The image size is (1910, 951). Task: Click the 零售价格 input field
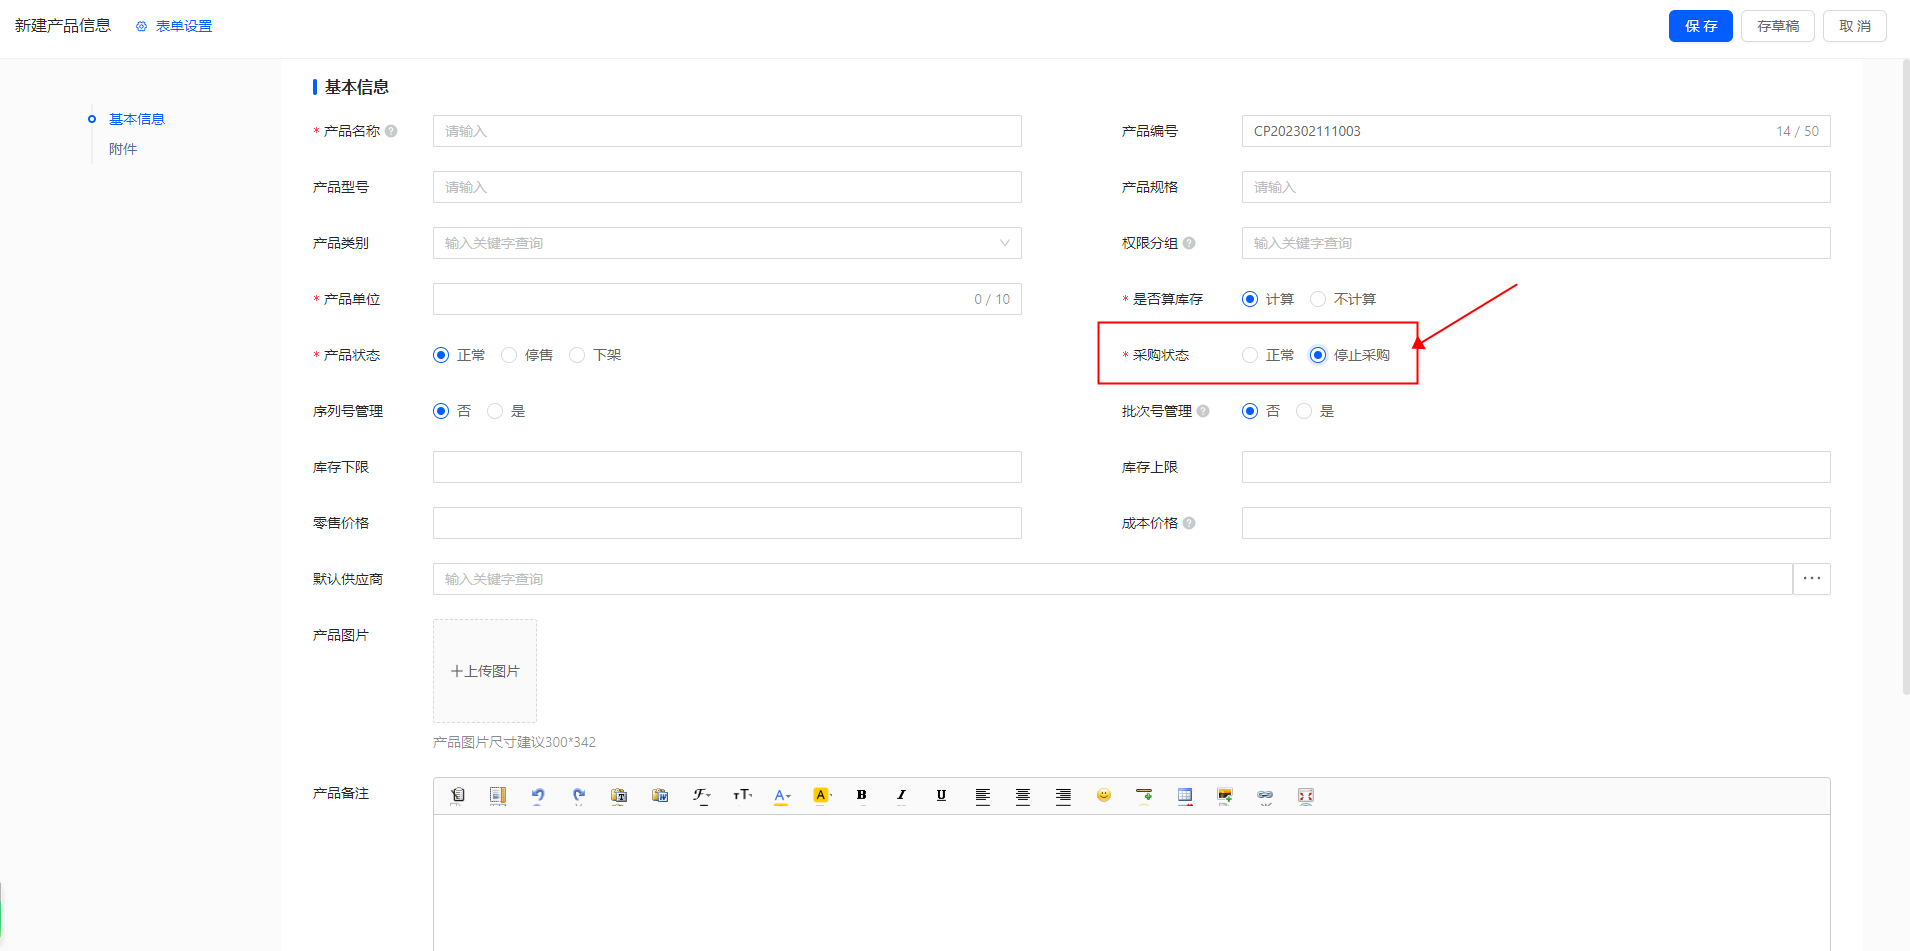(x=727, y=523)
